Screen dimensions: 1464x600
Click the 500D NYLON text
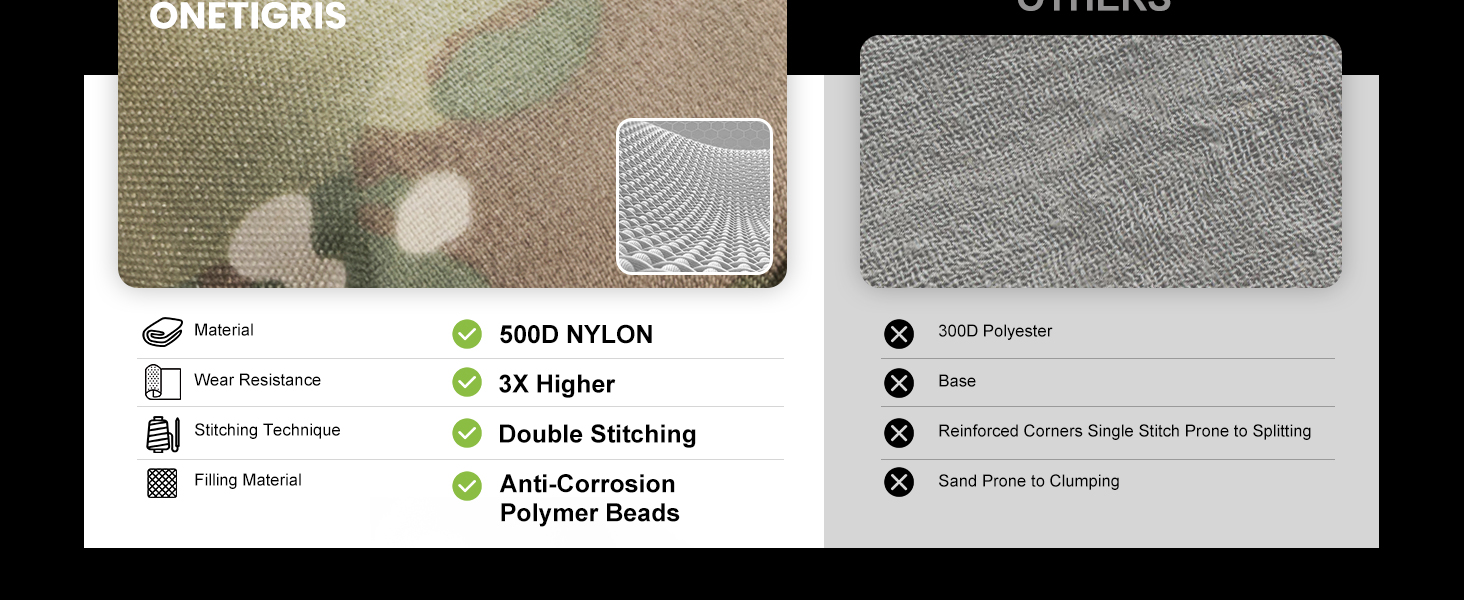[x=576, y=334]
